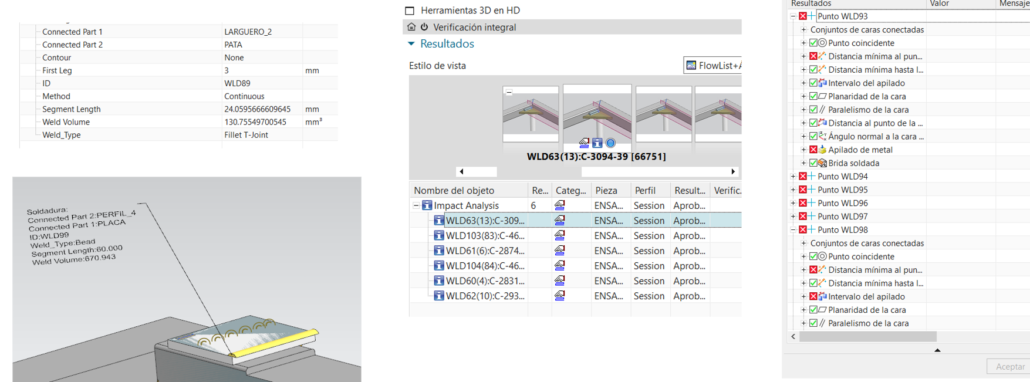Click the category icon in Impact Analysis row
This screenshot has height=382, width=1030.
(560, 205)
